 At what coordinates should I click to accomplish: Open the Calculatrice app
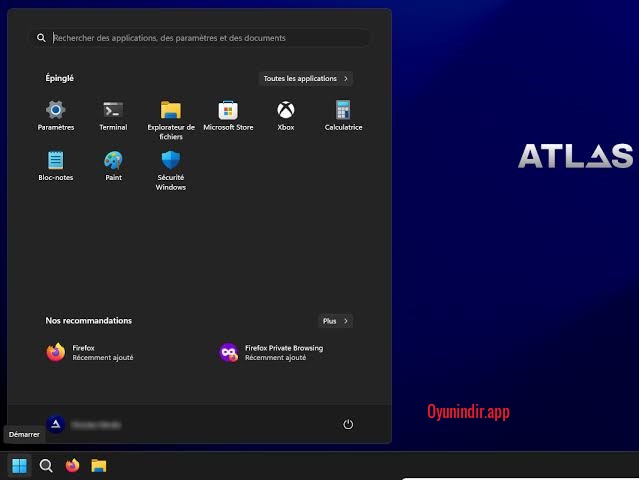pyautogui.click(x=343, y=115)
